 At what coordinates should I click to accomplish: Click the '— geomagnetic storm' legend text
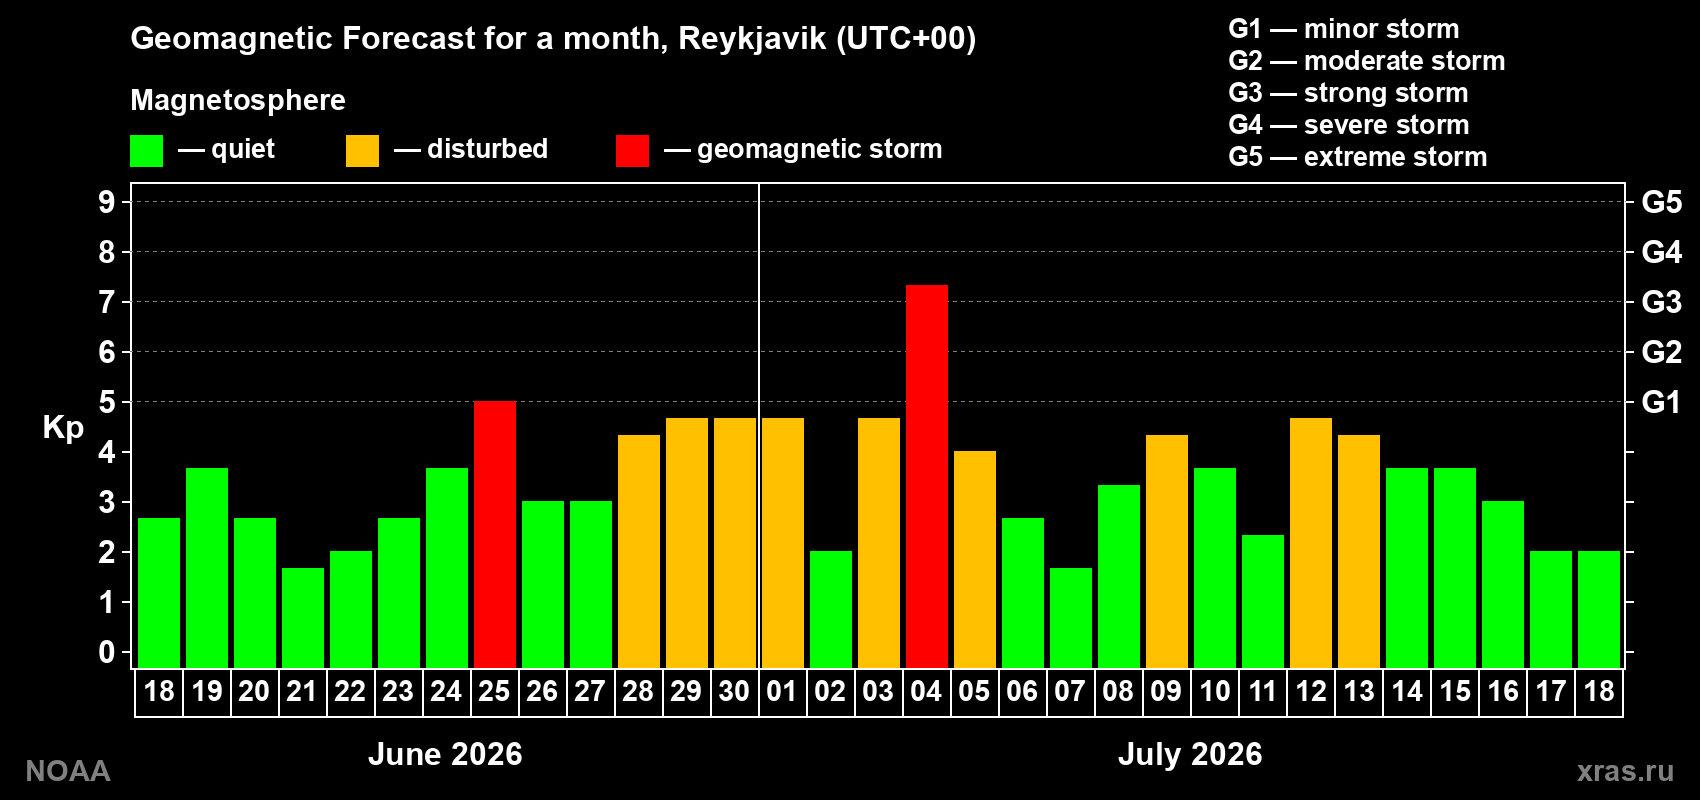pyautogui.click(x=803, y=150)
